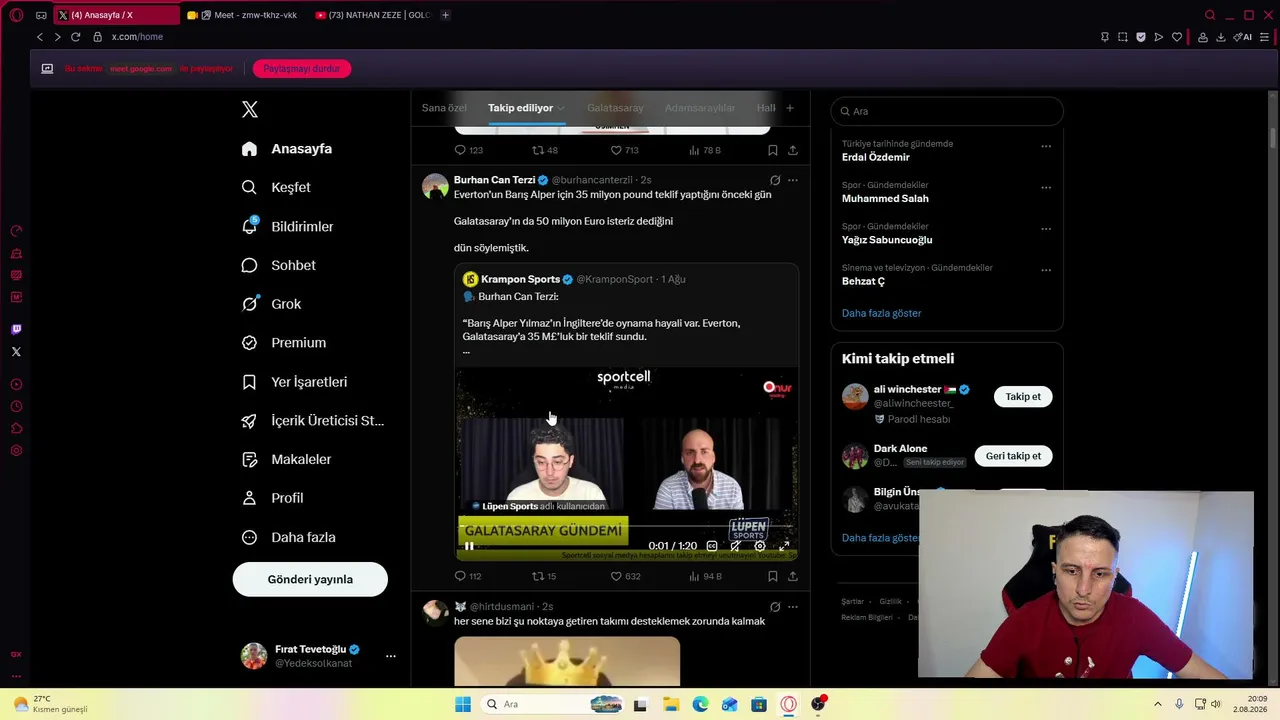Click Paylaşmayı durdur to stop sharing

tap(302, 69)
